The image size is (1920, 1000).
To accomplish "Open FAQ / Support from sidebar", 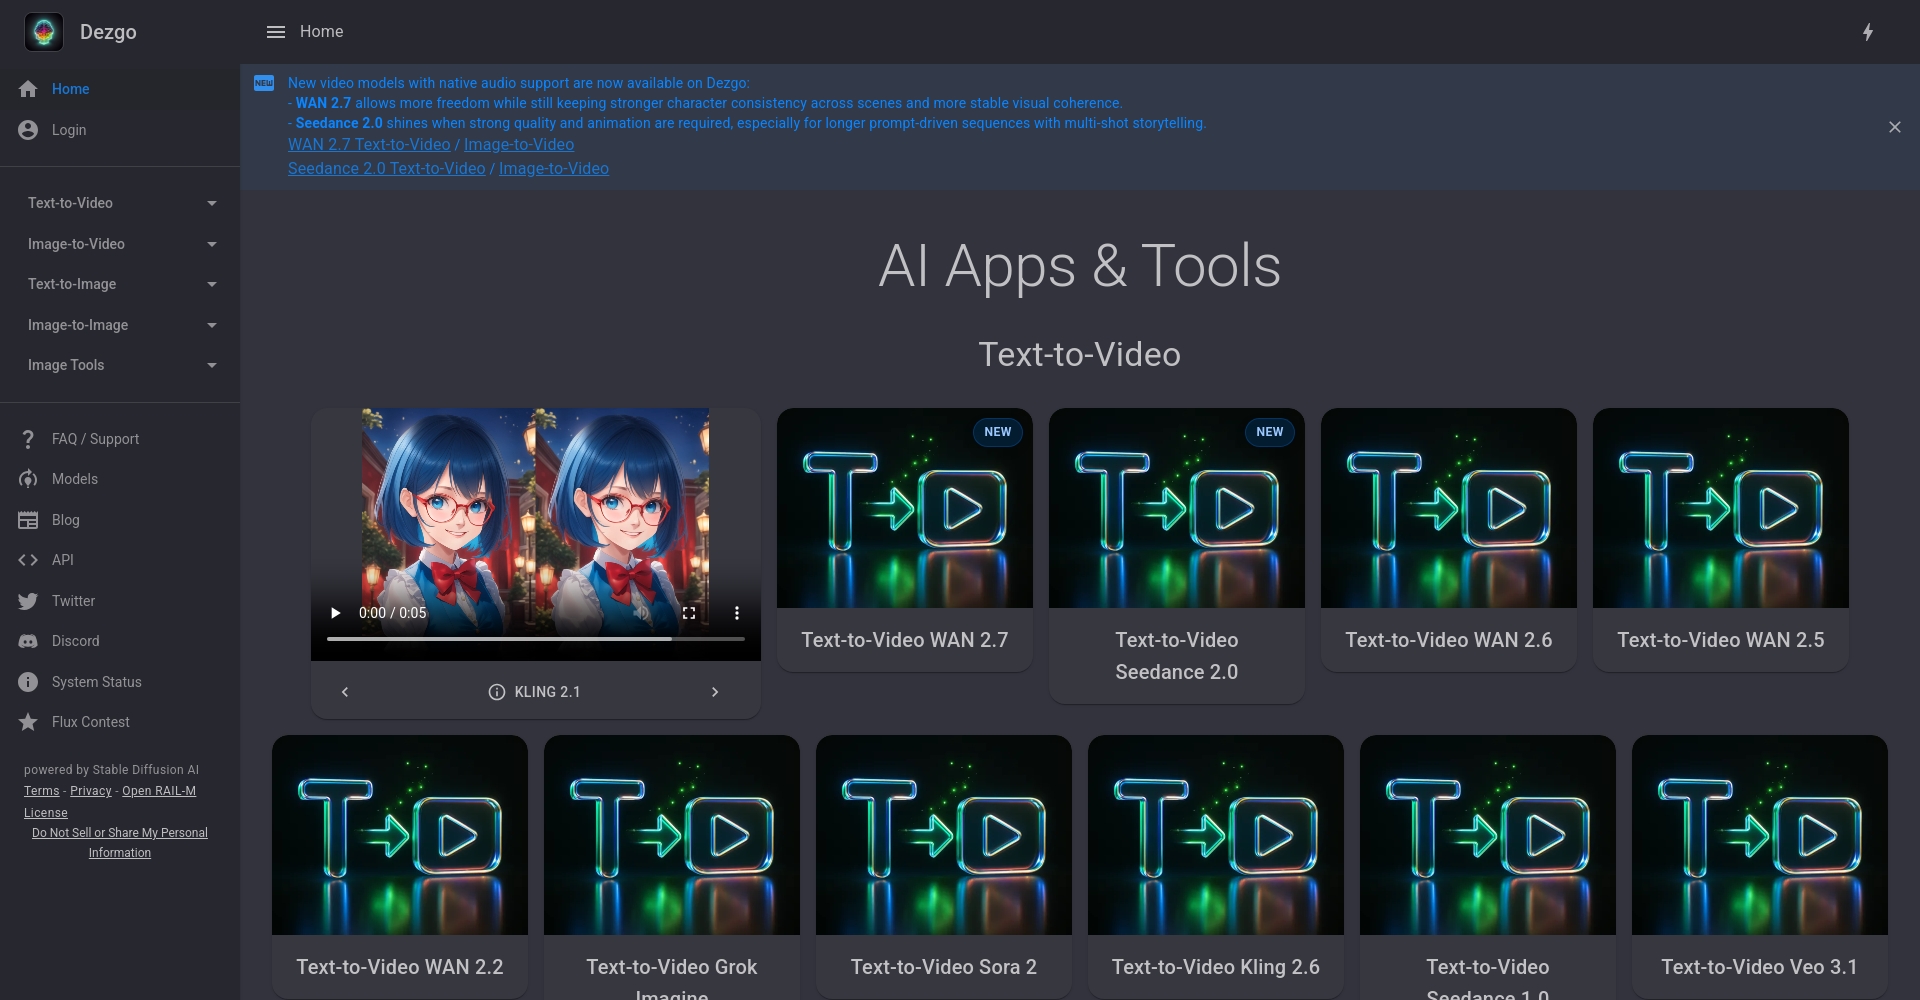I will coord(120,439).
